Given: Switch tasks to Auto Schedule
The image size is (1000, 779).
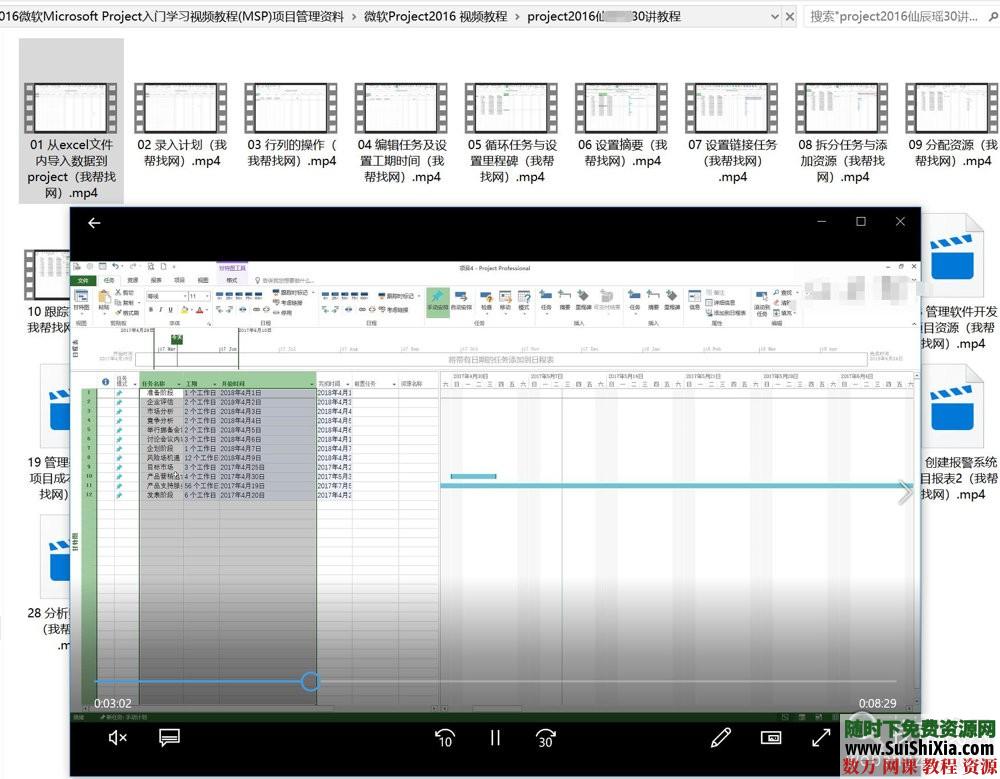Looking at the screenshot, I should (x=462, y=297).
